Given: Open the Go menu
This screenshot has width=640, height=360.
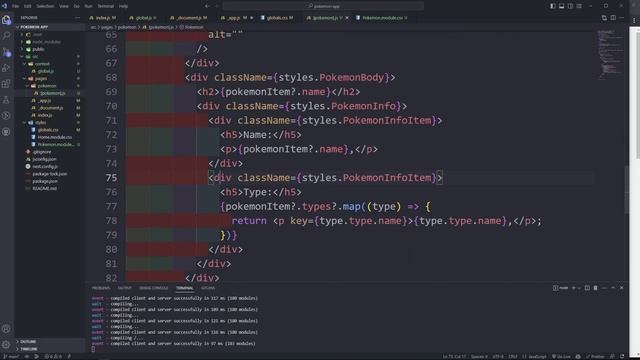Looking at the screenshot, I should pos(77,6).
